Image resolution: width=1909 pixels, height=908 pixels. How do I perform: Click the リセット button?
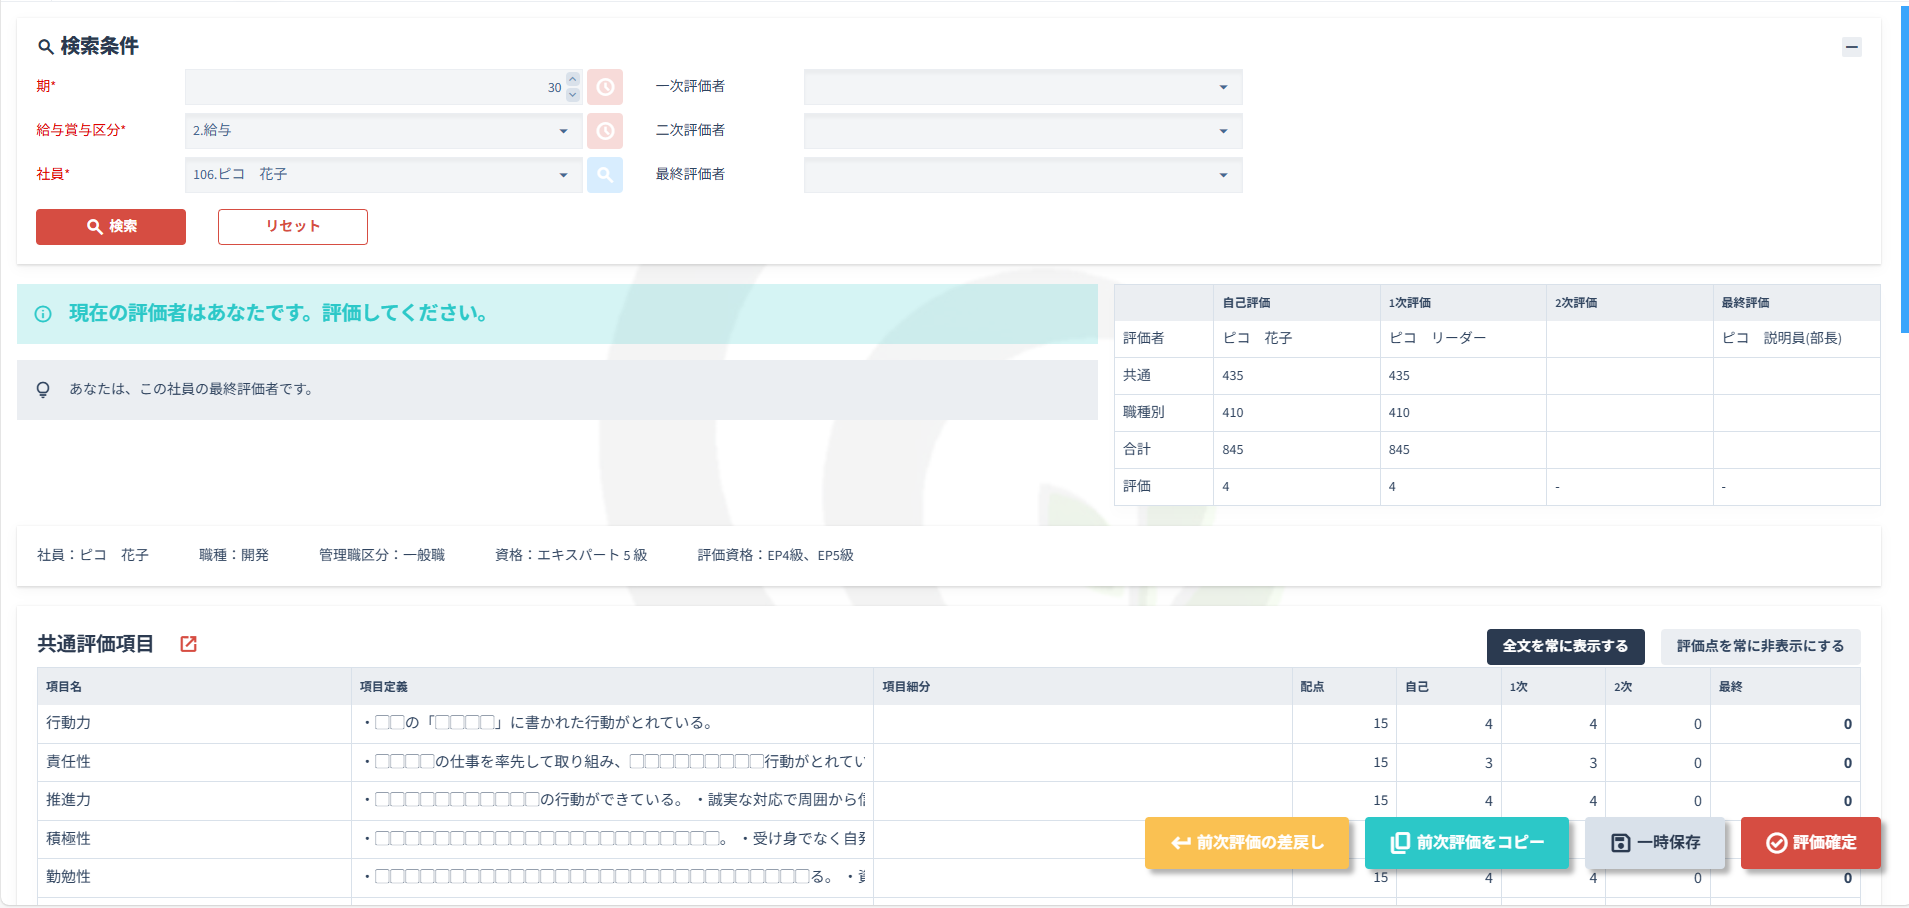293,227
